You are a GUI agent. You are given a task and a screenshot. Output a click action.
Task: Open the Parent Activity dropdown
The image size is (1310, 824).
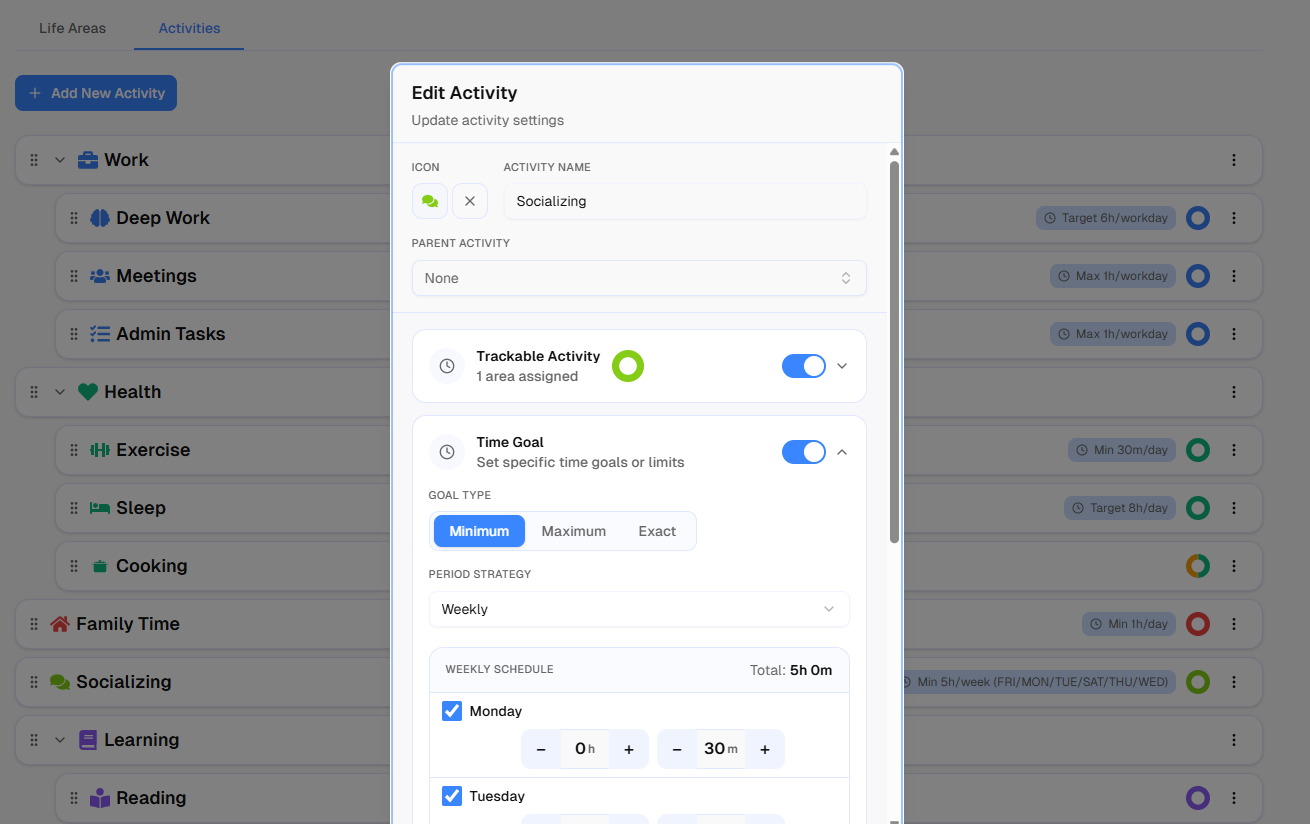(x=639, y=278)
